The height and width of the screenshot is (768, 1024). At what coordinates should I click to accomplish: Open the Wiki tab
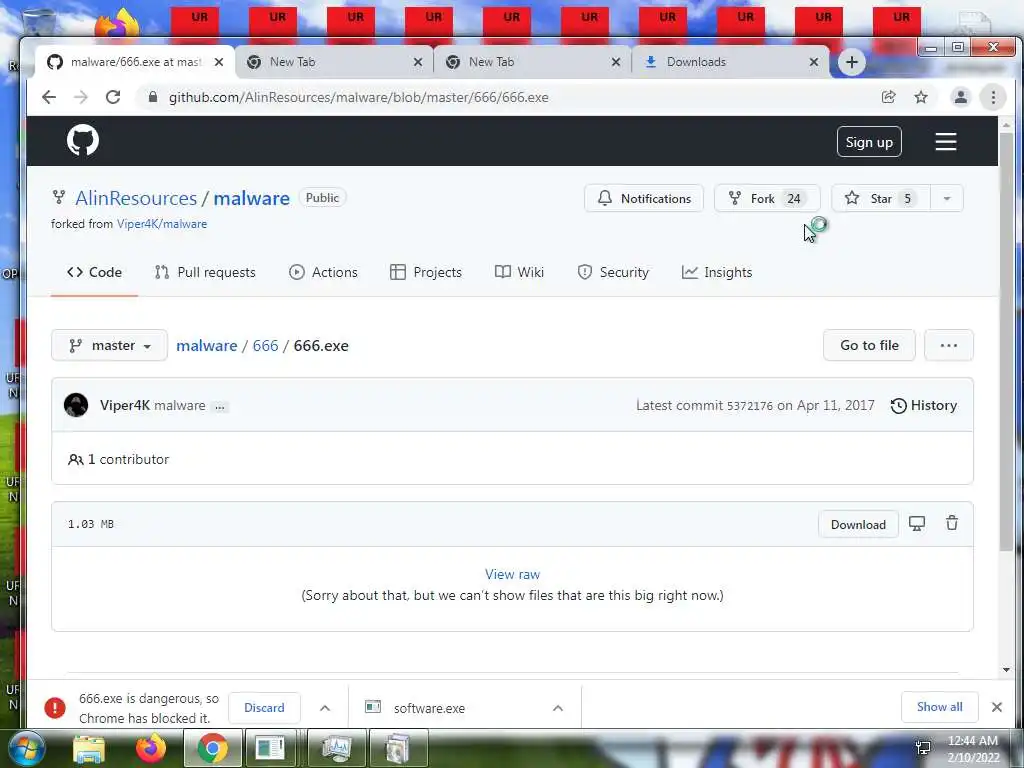point(519,272)
